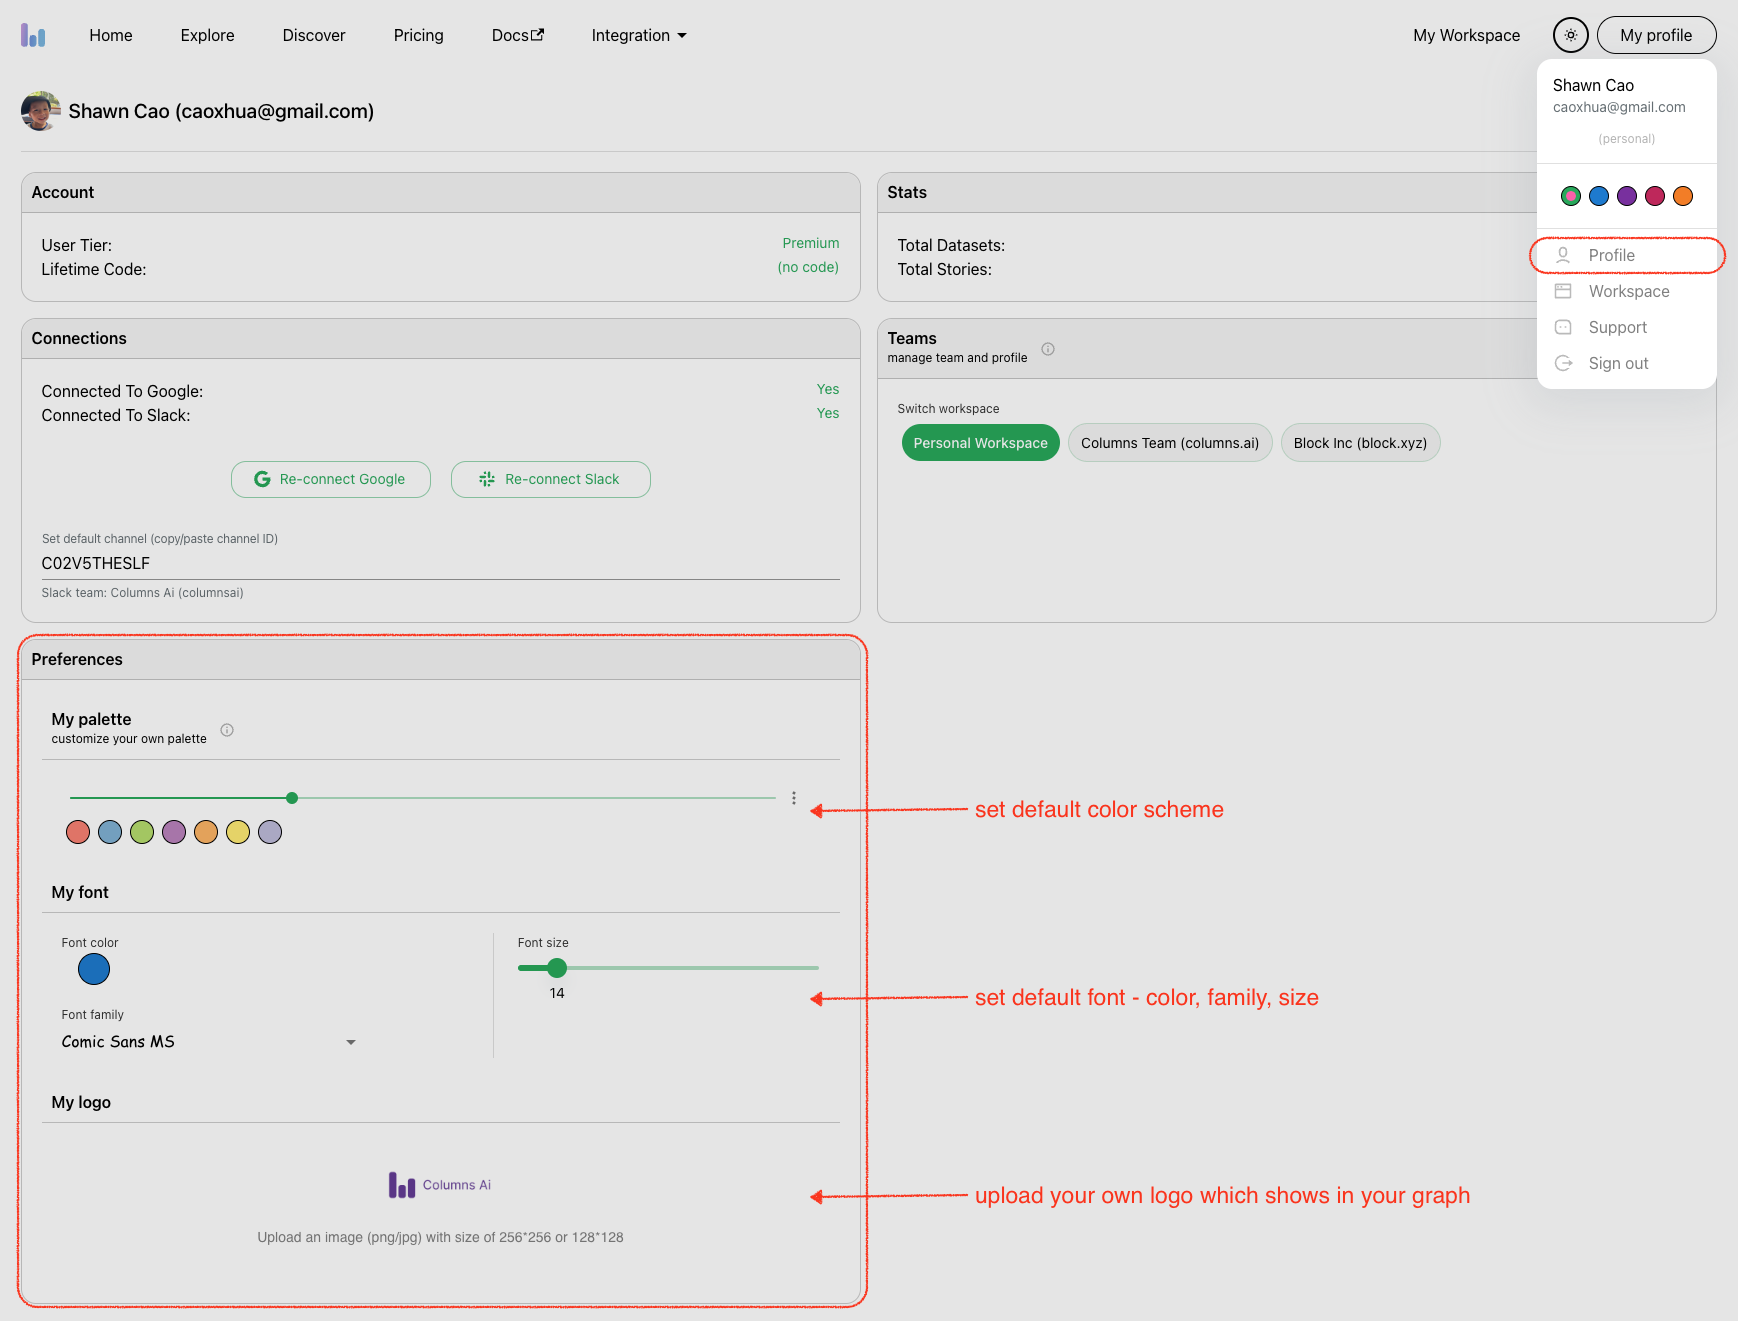The width and height of the screenshot is (1738, 1321).
Task: Open the Discover page
Action: pyautogui.click(x=314, y=35)
